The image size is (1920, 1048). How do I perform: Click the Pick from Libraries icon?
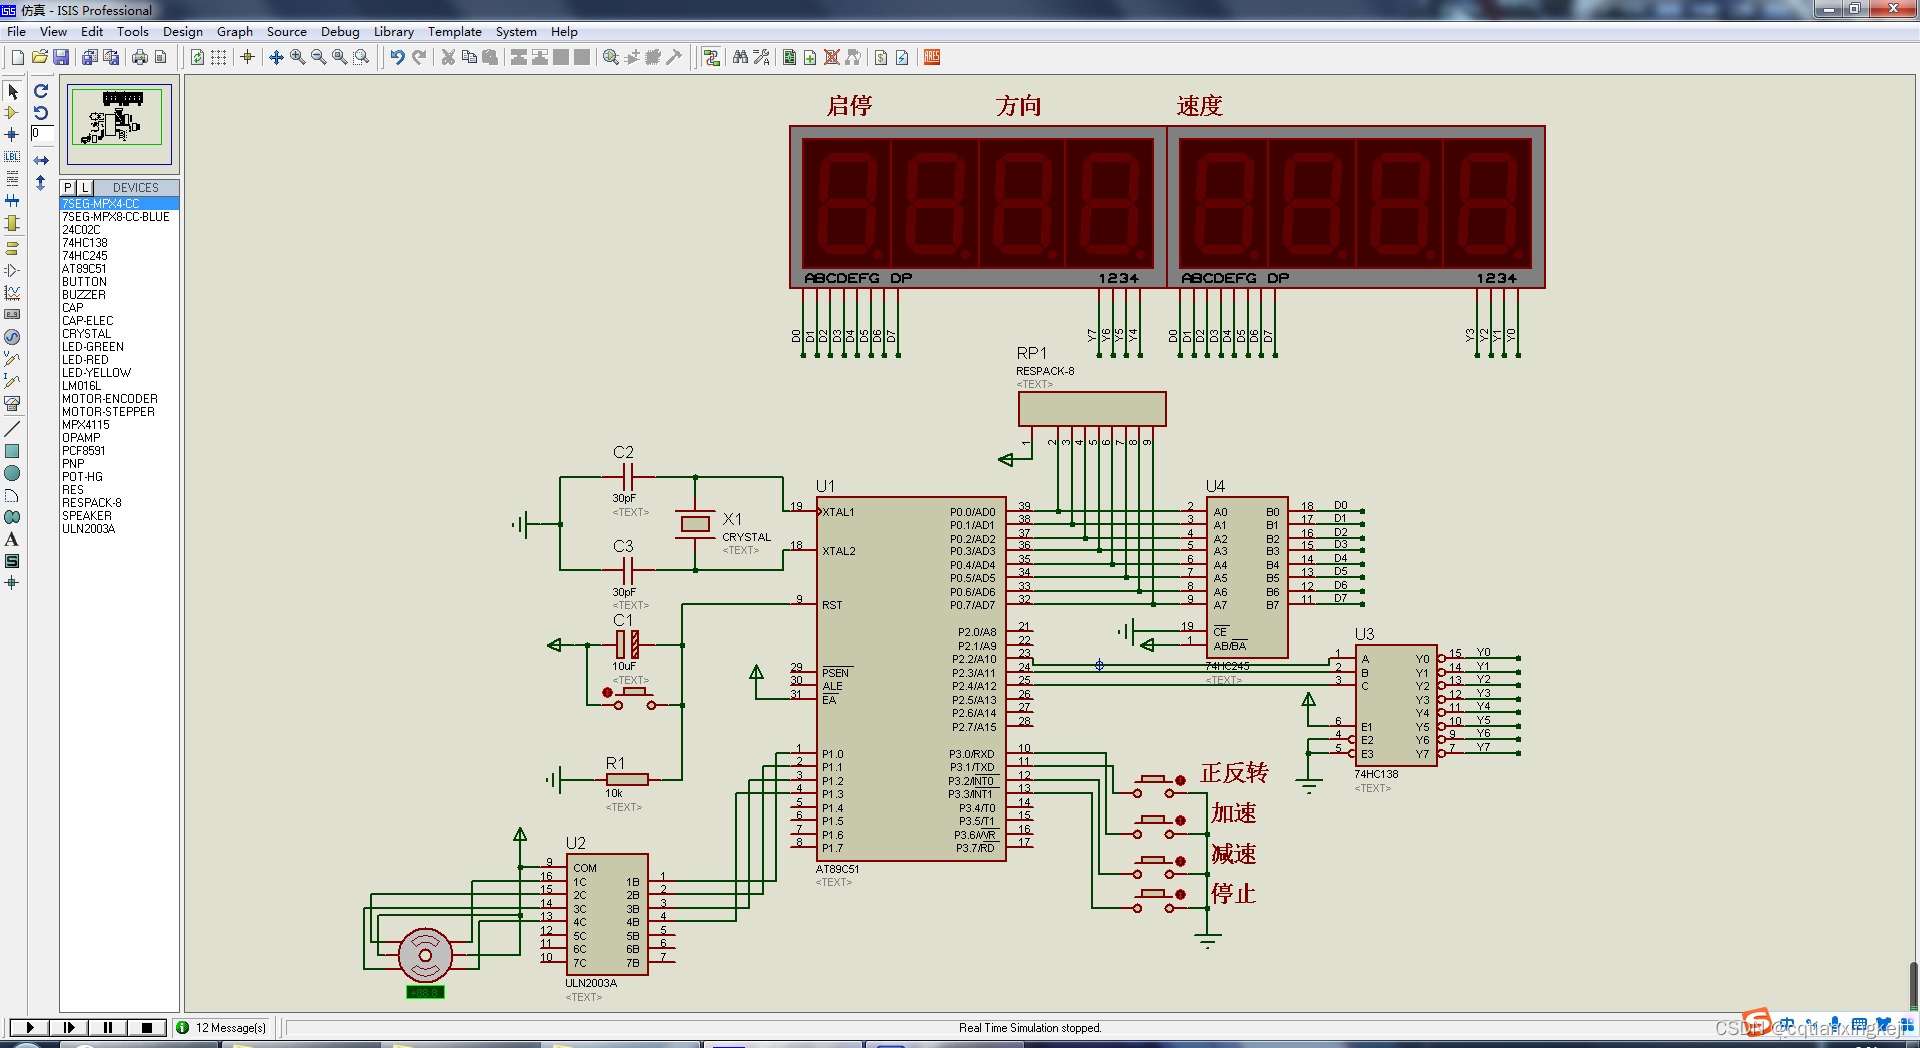tap(610, 57)
